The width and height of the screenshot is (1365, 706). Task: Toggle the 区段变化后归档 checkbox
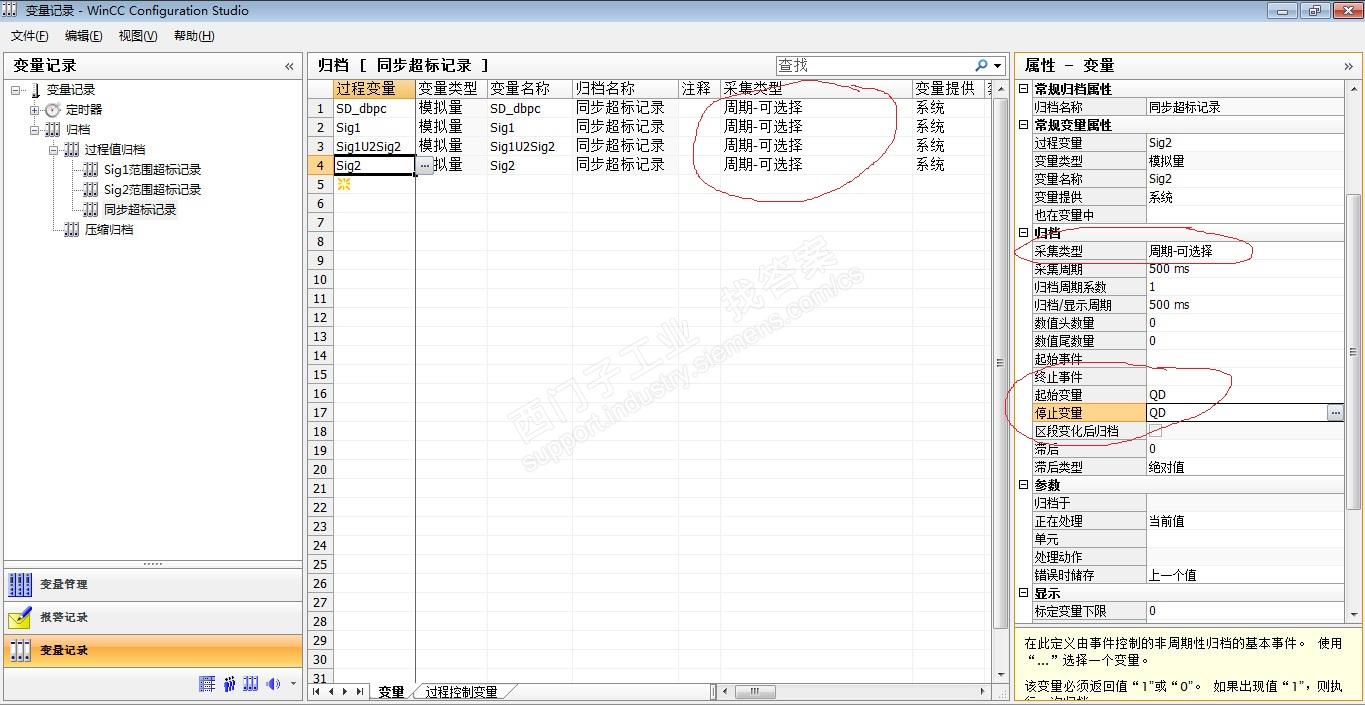1156,431
